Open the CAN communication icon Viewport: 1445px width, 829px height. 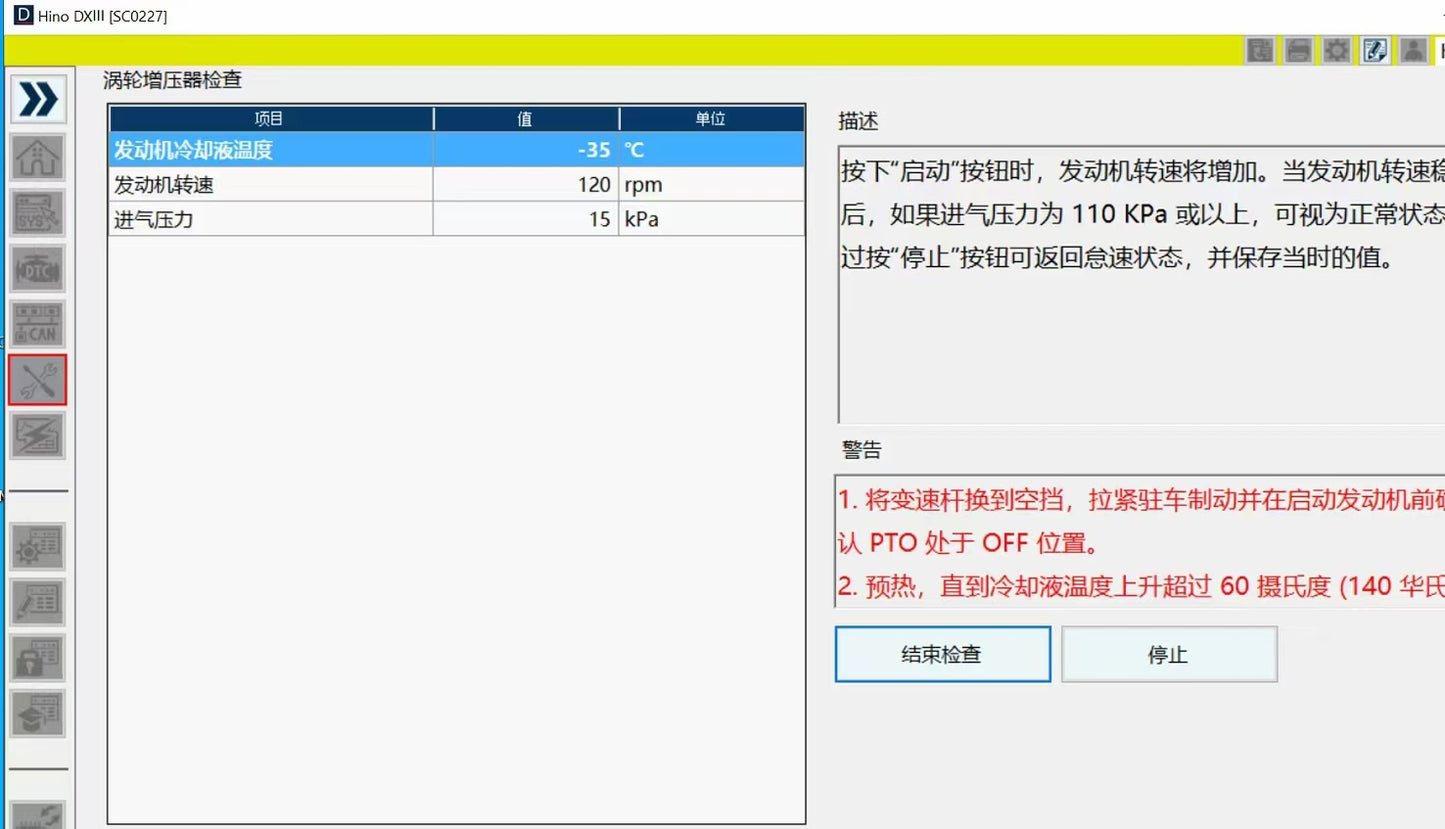point(38,324)
